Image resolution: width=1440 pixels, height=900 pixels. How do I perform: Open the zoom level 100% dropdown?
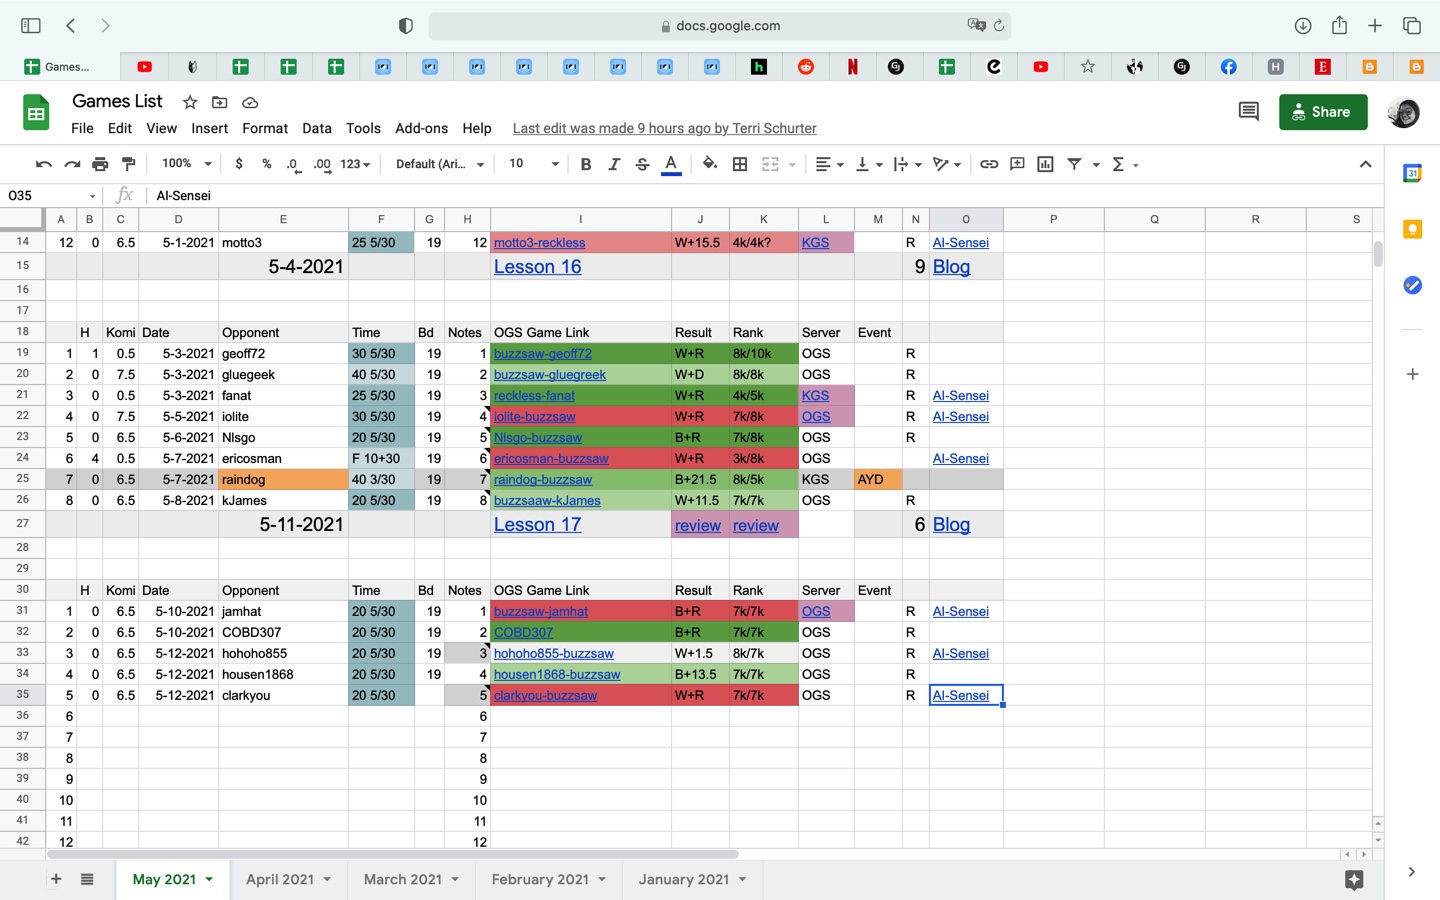(x=186, y=164)
